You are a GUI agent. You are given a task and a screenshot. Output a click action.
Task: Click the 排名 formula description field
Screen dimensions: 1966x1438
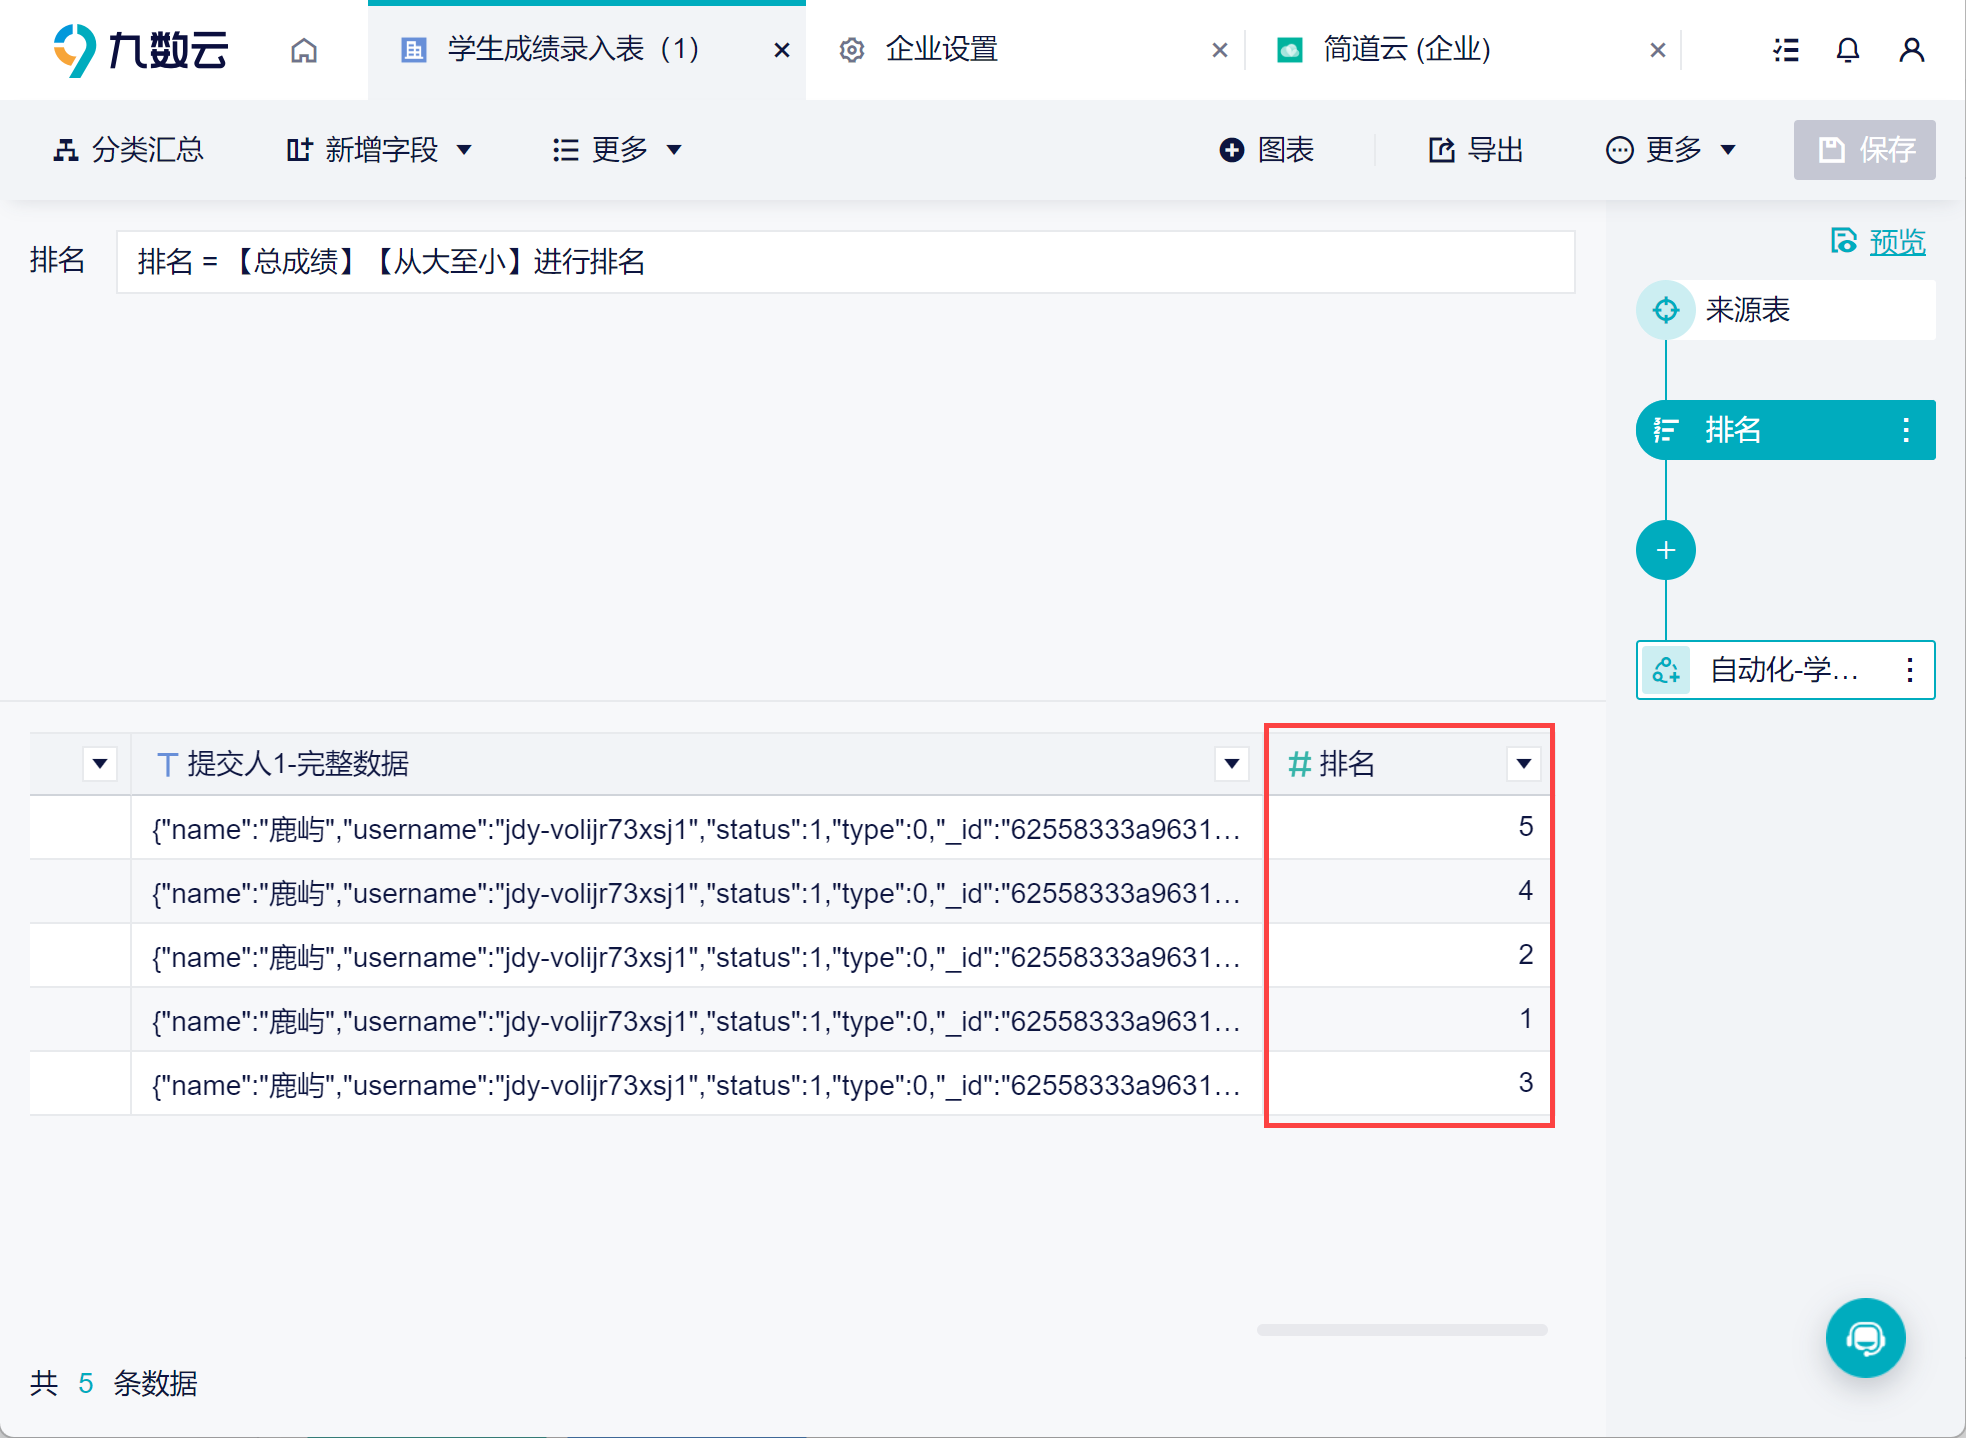(845, 262)
